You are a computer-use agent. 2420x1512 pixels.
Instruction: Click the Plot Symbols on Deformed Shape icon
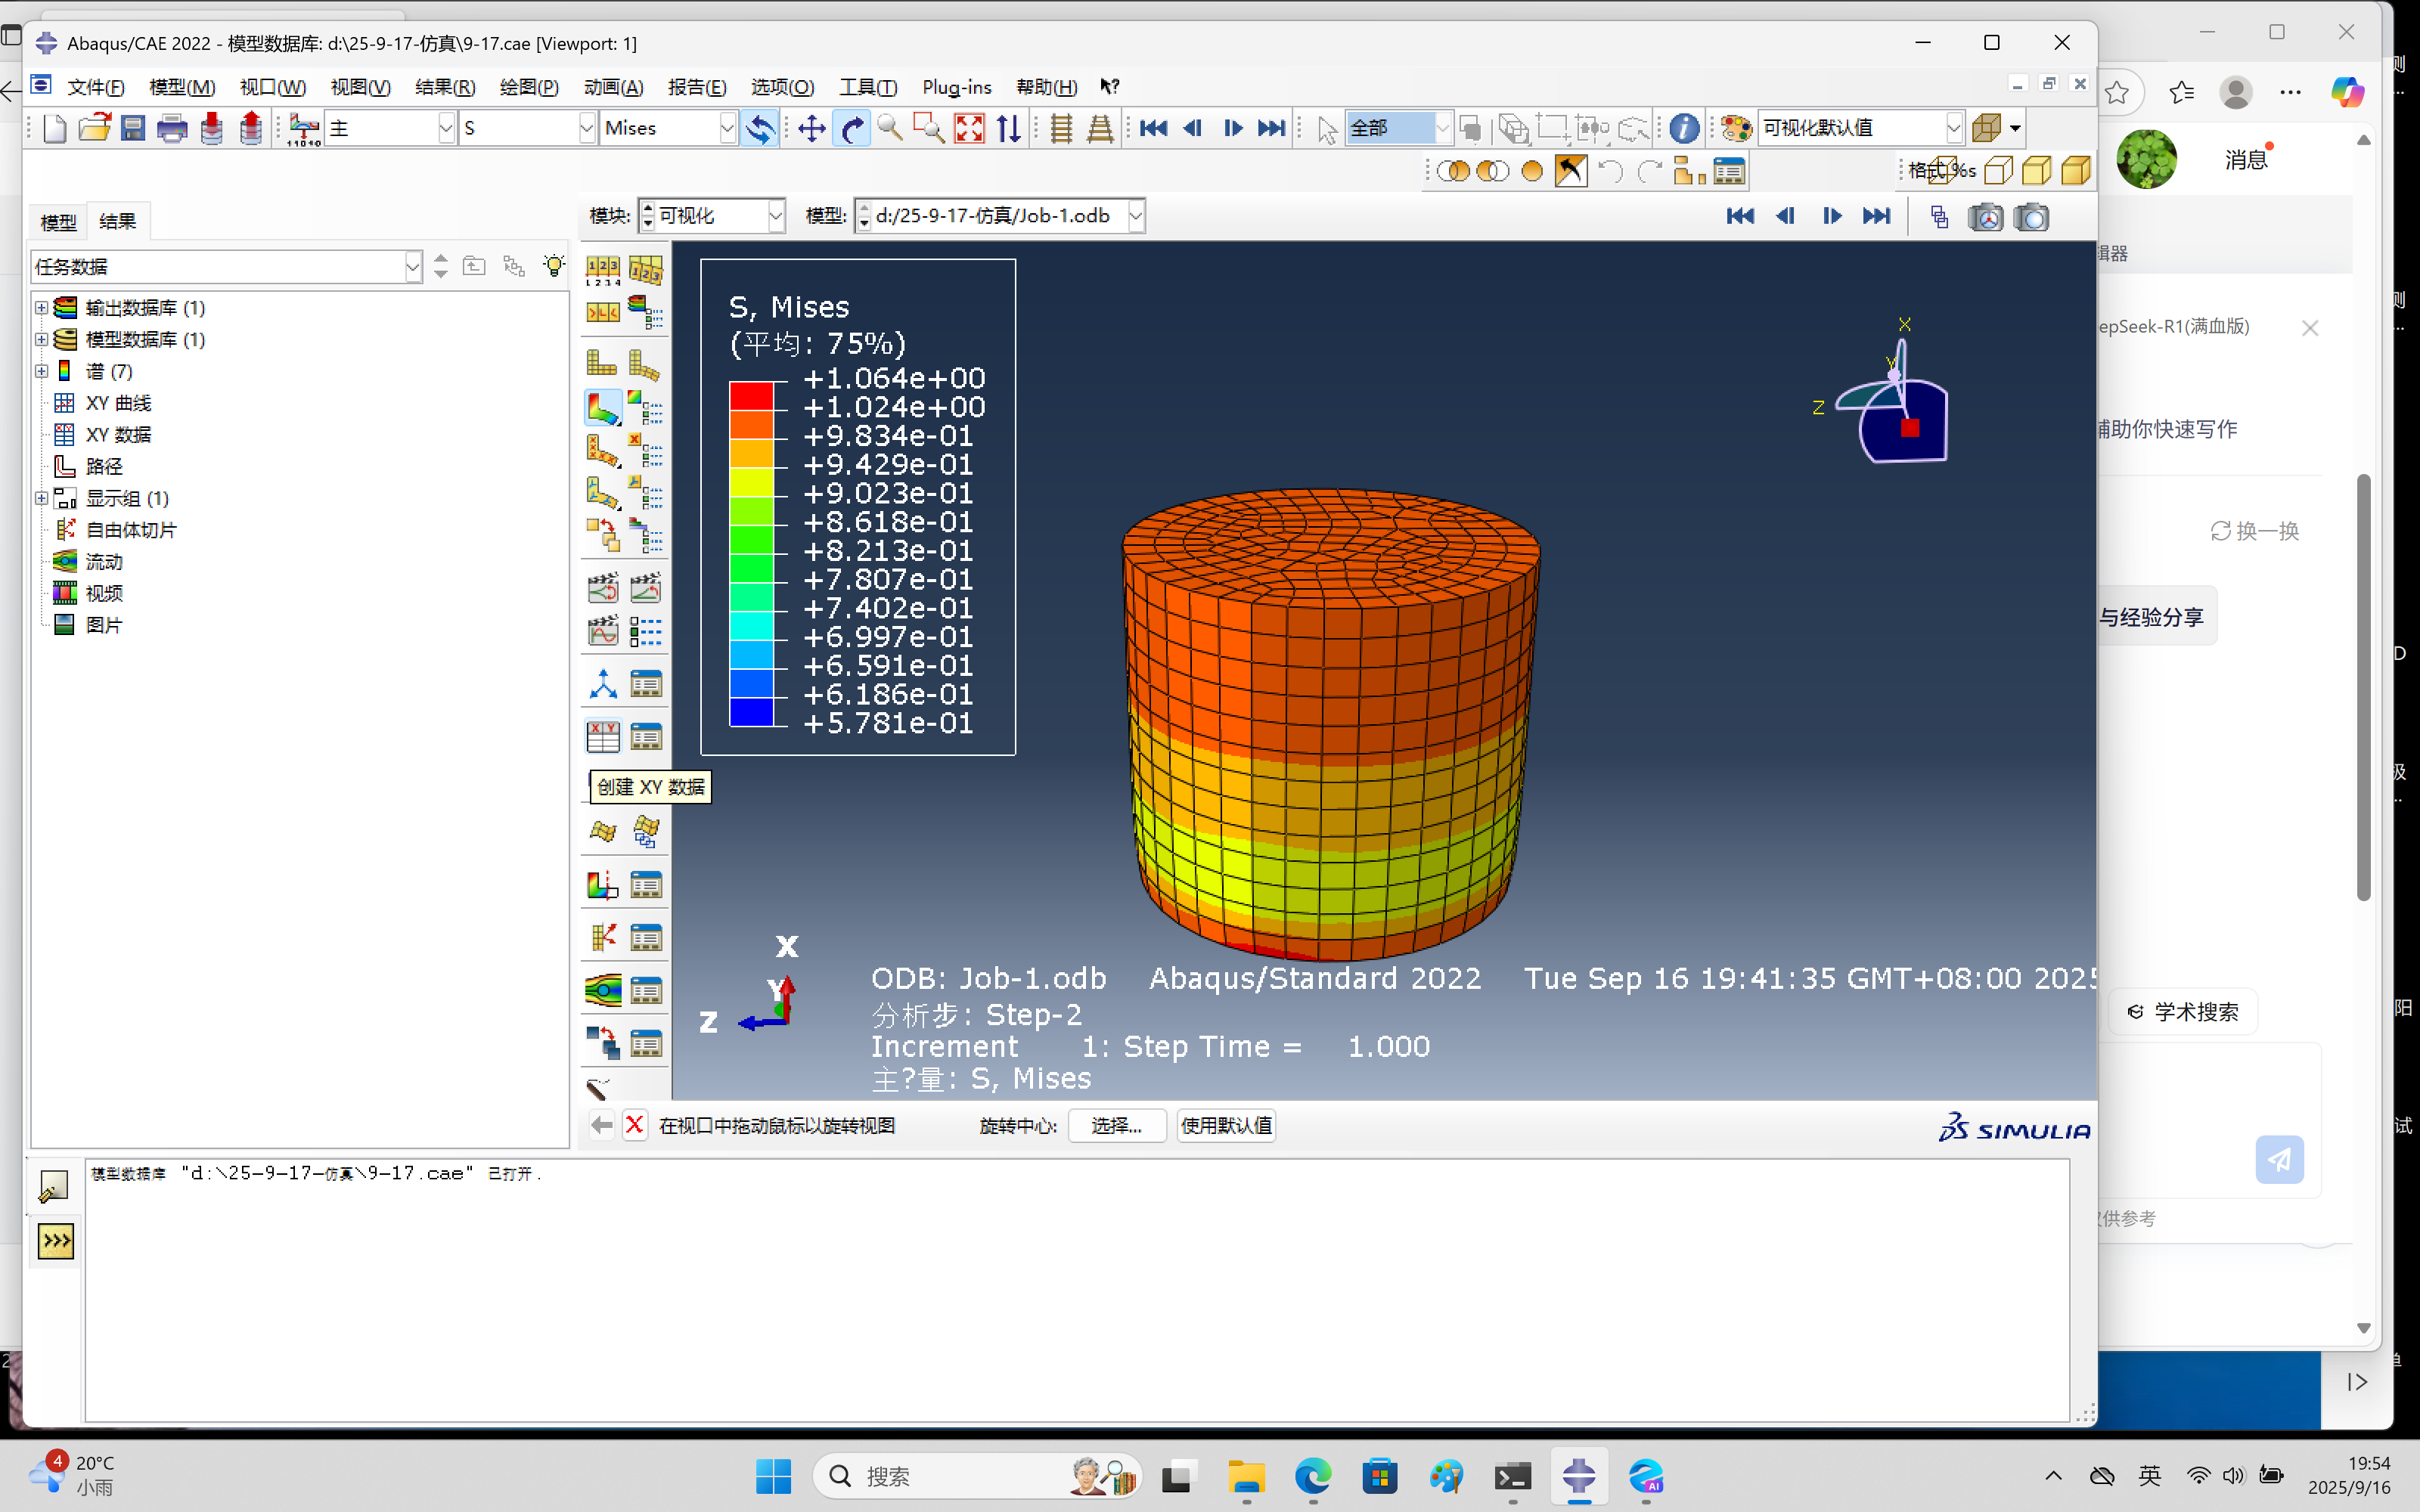coord(603,451)
